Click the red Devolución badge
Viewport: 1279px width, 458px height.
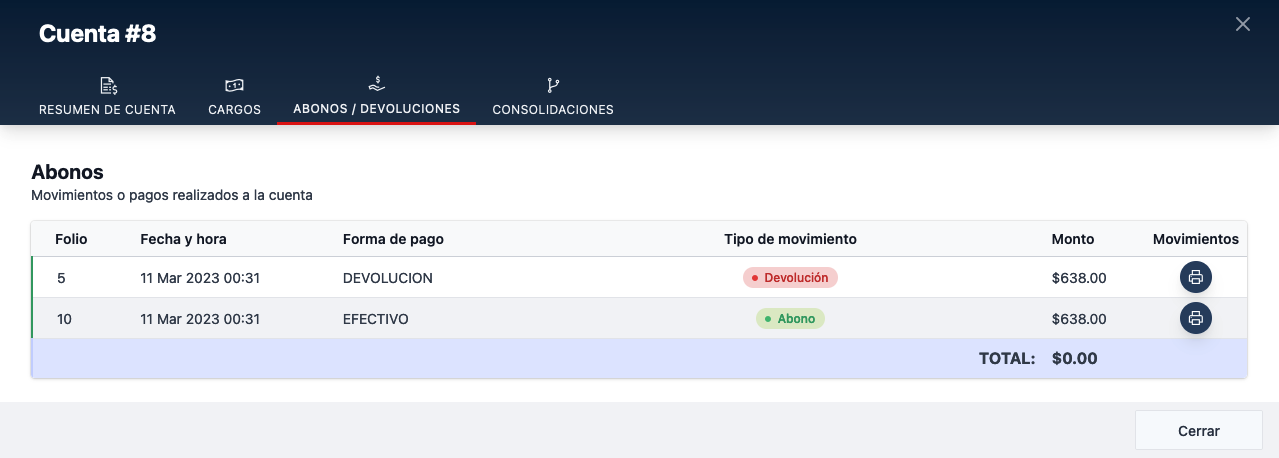(790, 278)
